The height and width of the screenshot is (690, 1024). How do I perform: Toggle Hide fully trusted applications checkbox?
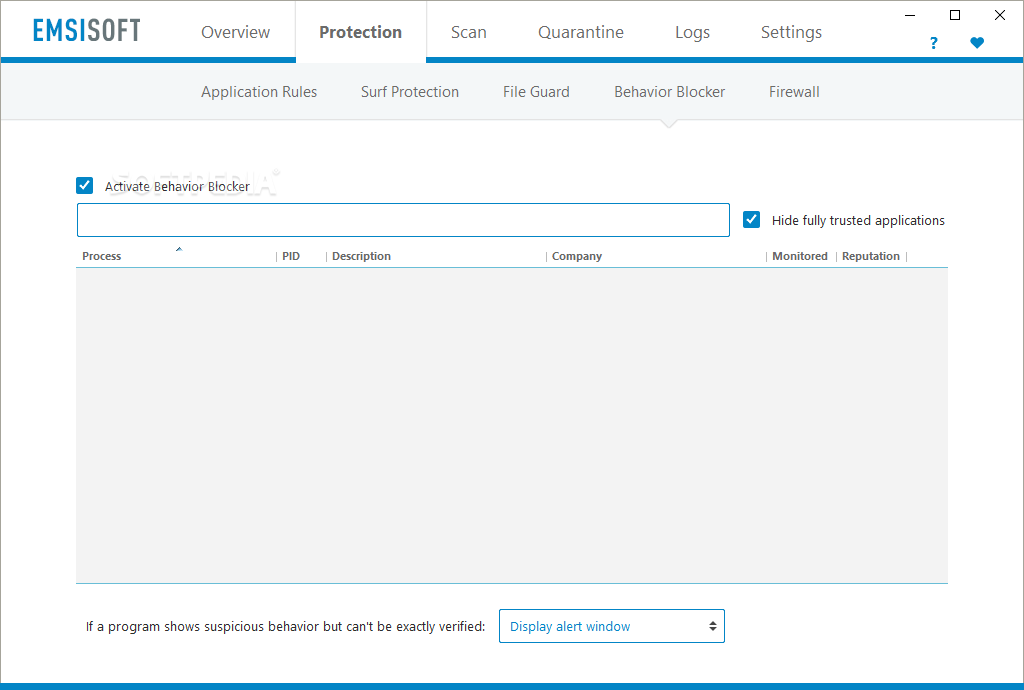coord(752,220)
